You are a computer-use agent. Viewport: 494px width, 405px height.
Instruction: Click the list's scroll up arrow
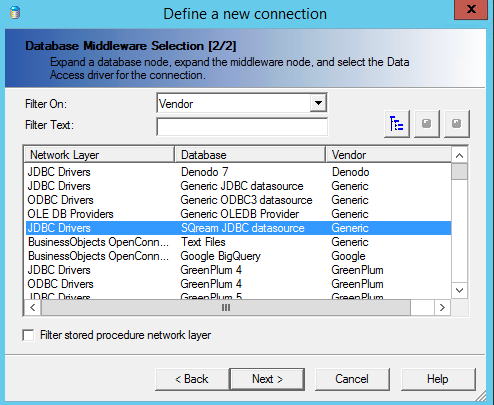pyautogui.click(x=459, y=155)
